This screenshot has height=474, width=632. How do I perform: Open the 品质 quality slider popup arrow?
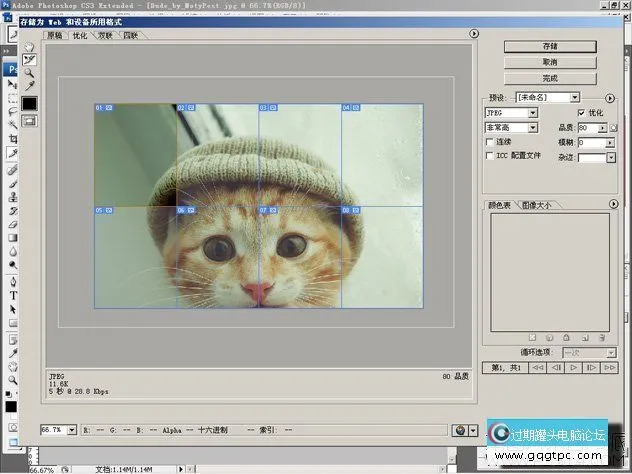click(x=602, y=128)
